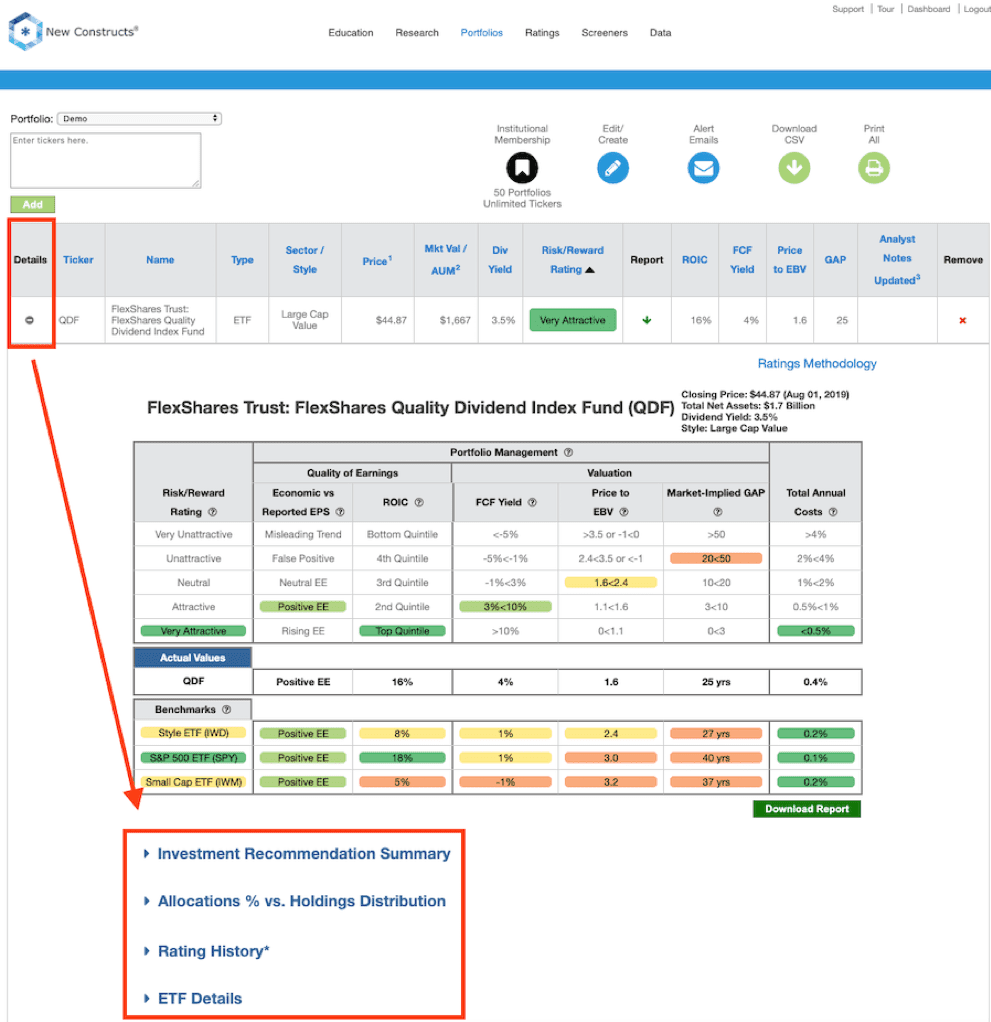Click help icon under Market-Implied GAP
The height and width of the screenshot is (1022, 991).
pyautogui.click(x=717, y=512)
